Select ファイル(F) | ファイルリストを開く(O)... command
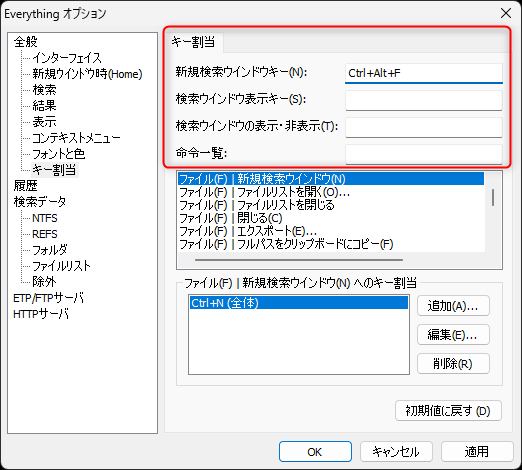This screenshot has height=470, width=522. (331, 192)
